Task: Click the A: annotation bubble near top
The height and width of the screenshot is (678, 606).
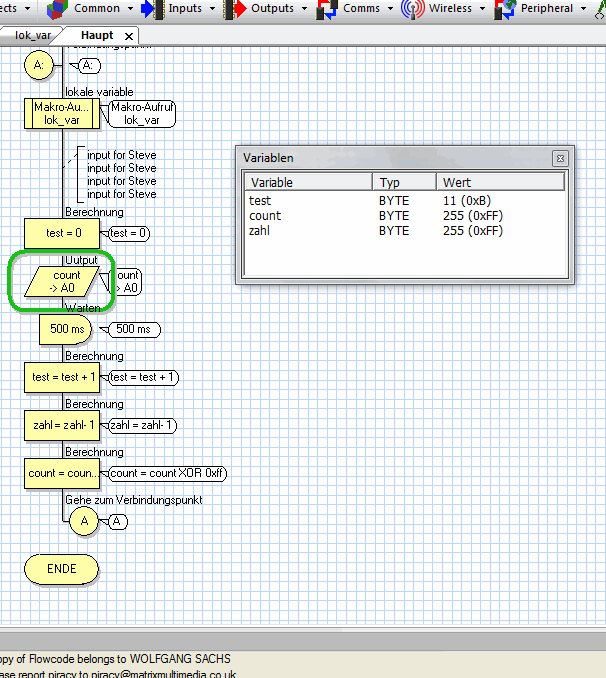Action: [89, 66]
